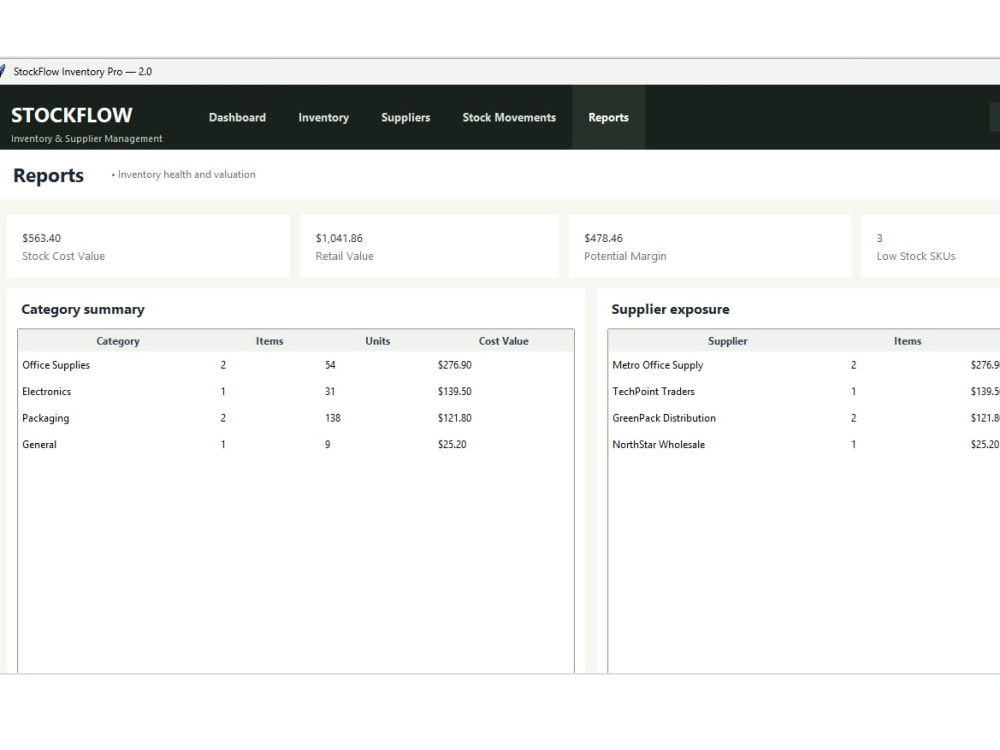1000x750 pixels.
Task: Click the $1,041.86 Retail Value figure
Action: coord(339,239)
